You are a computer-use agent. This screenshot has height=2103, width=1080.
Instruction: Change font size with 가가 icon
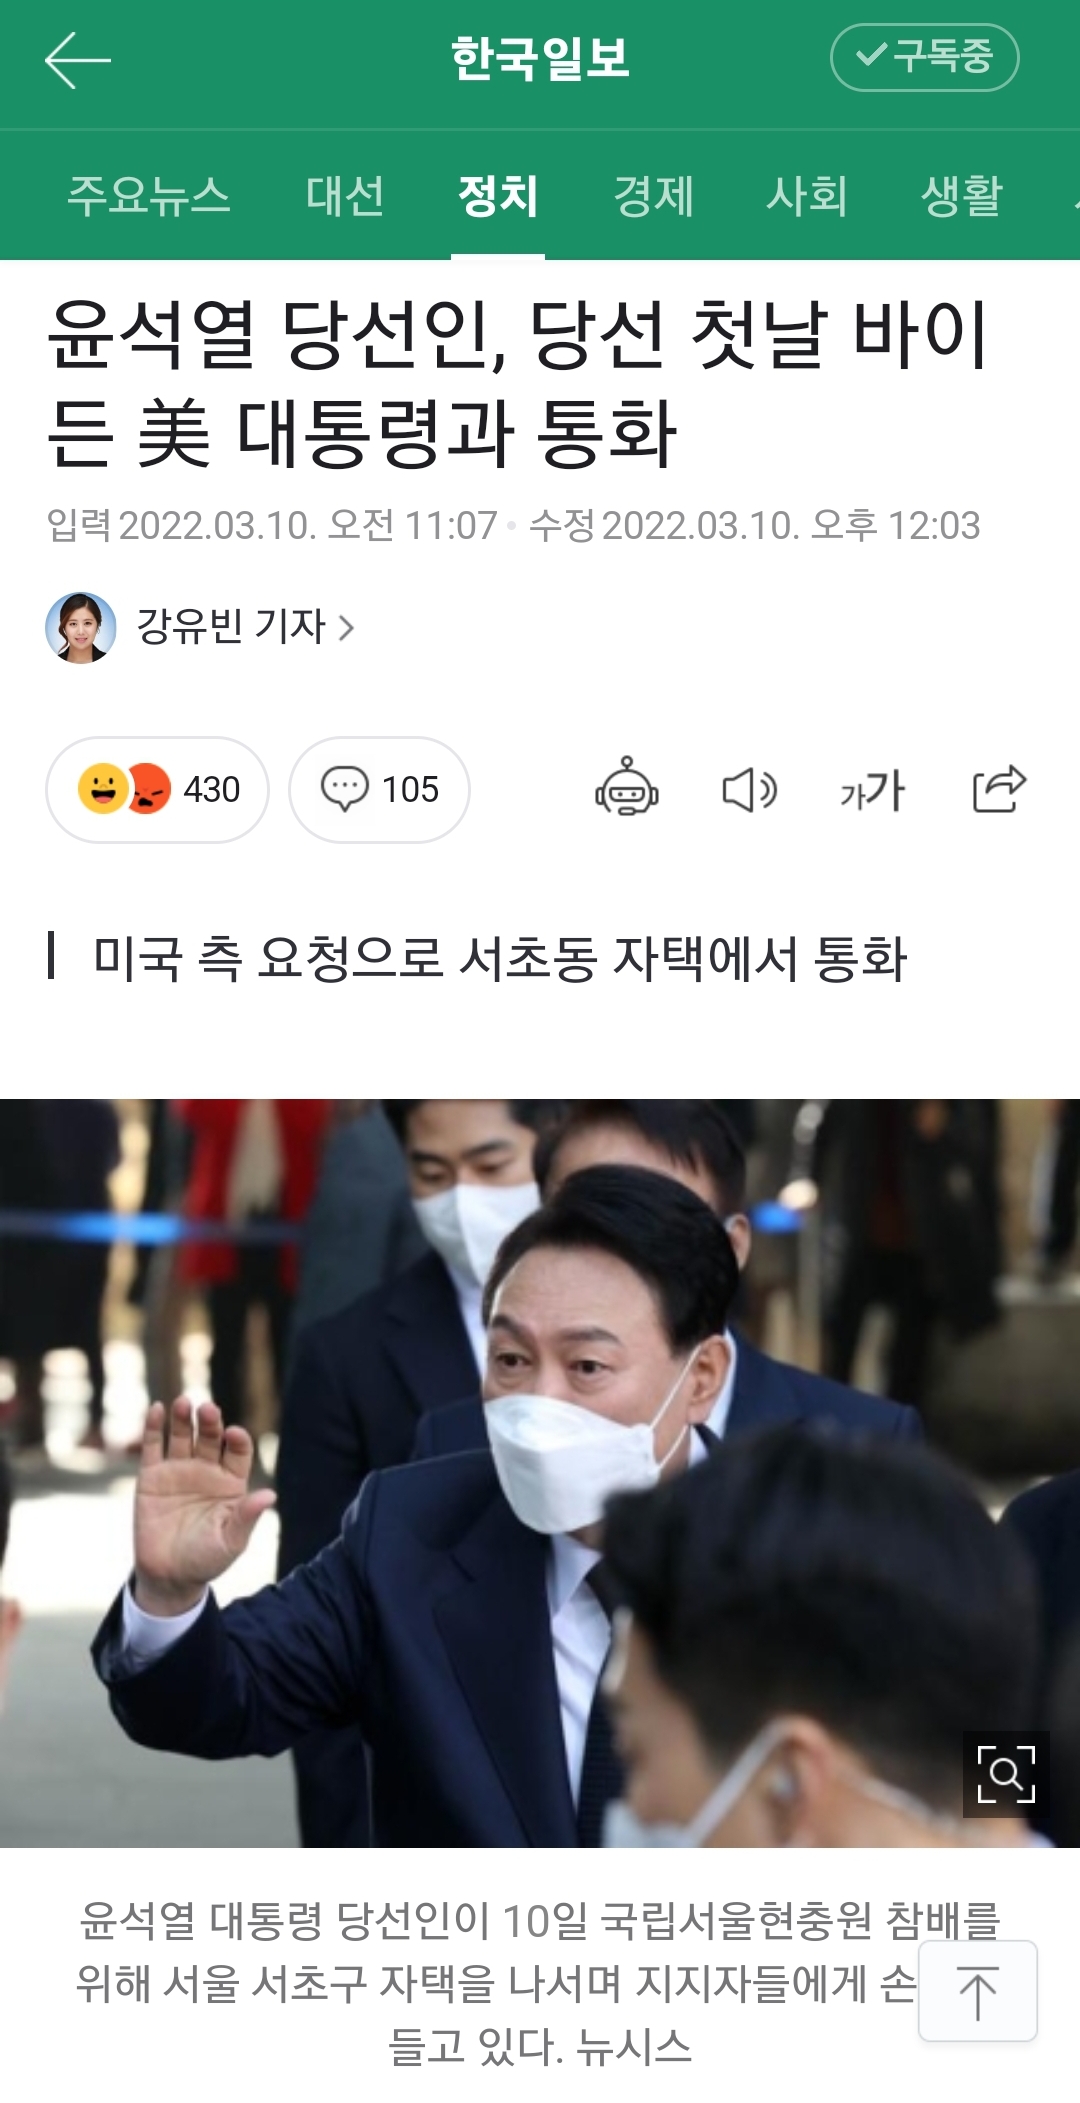click(x=872, y=790)
